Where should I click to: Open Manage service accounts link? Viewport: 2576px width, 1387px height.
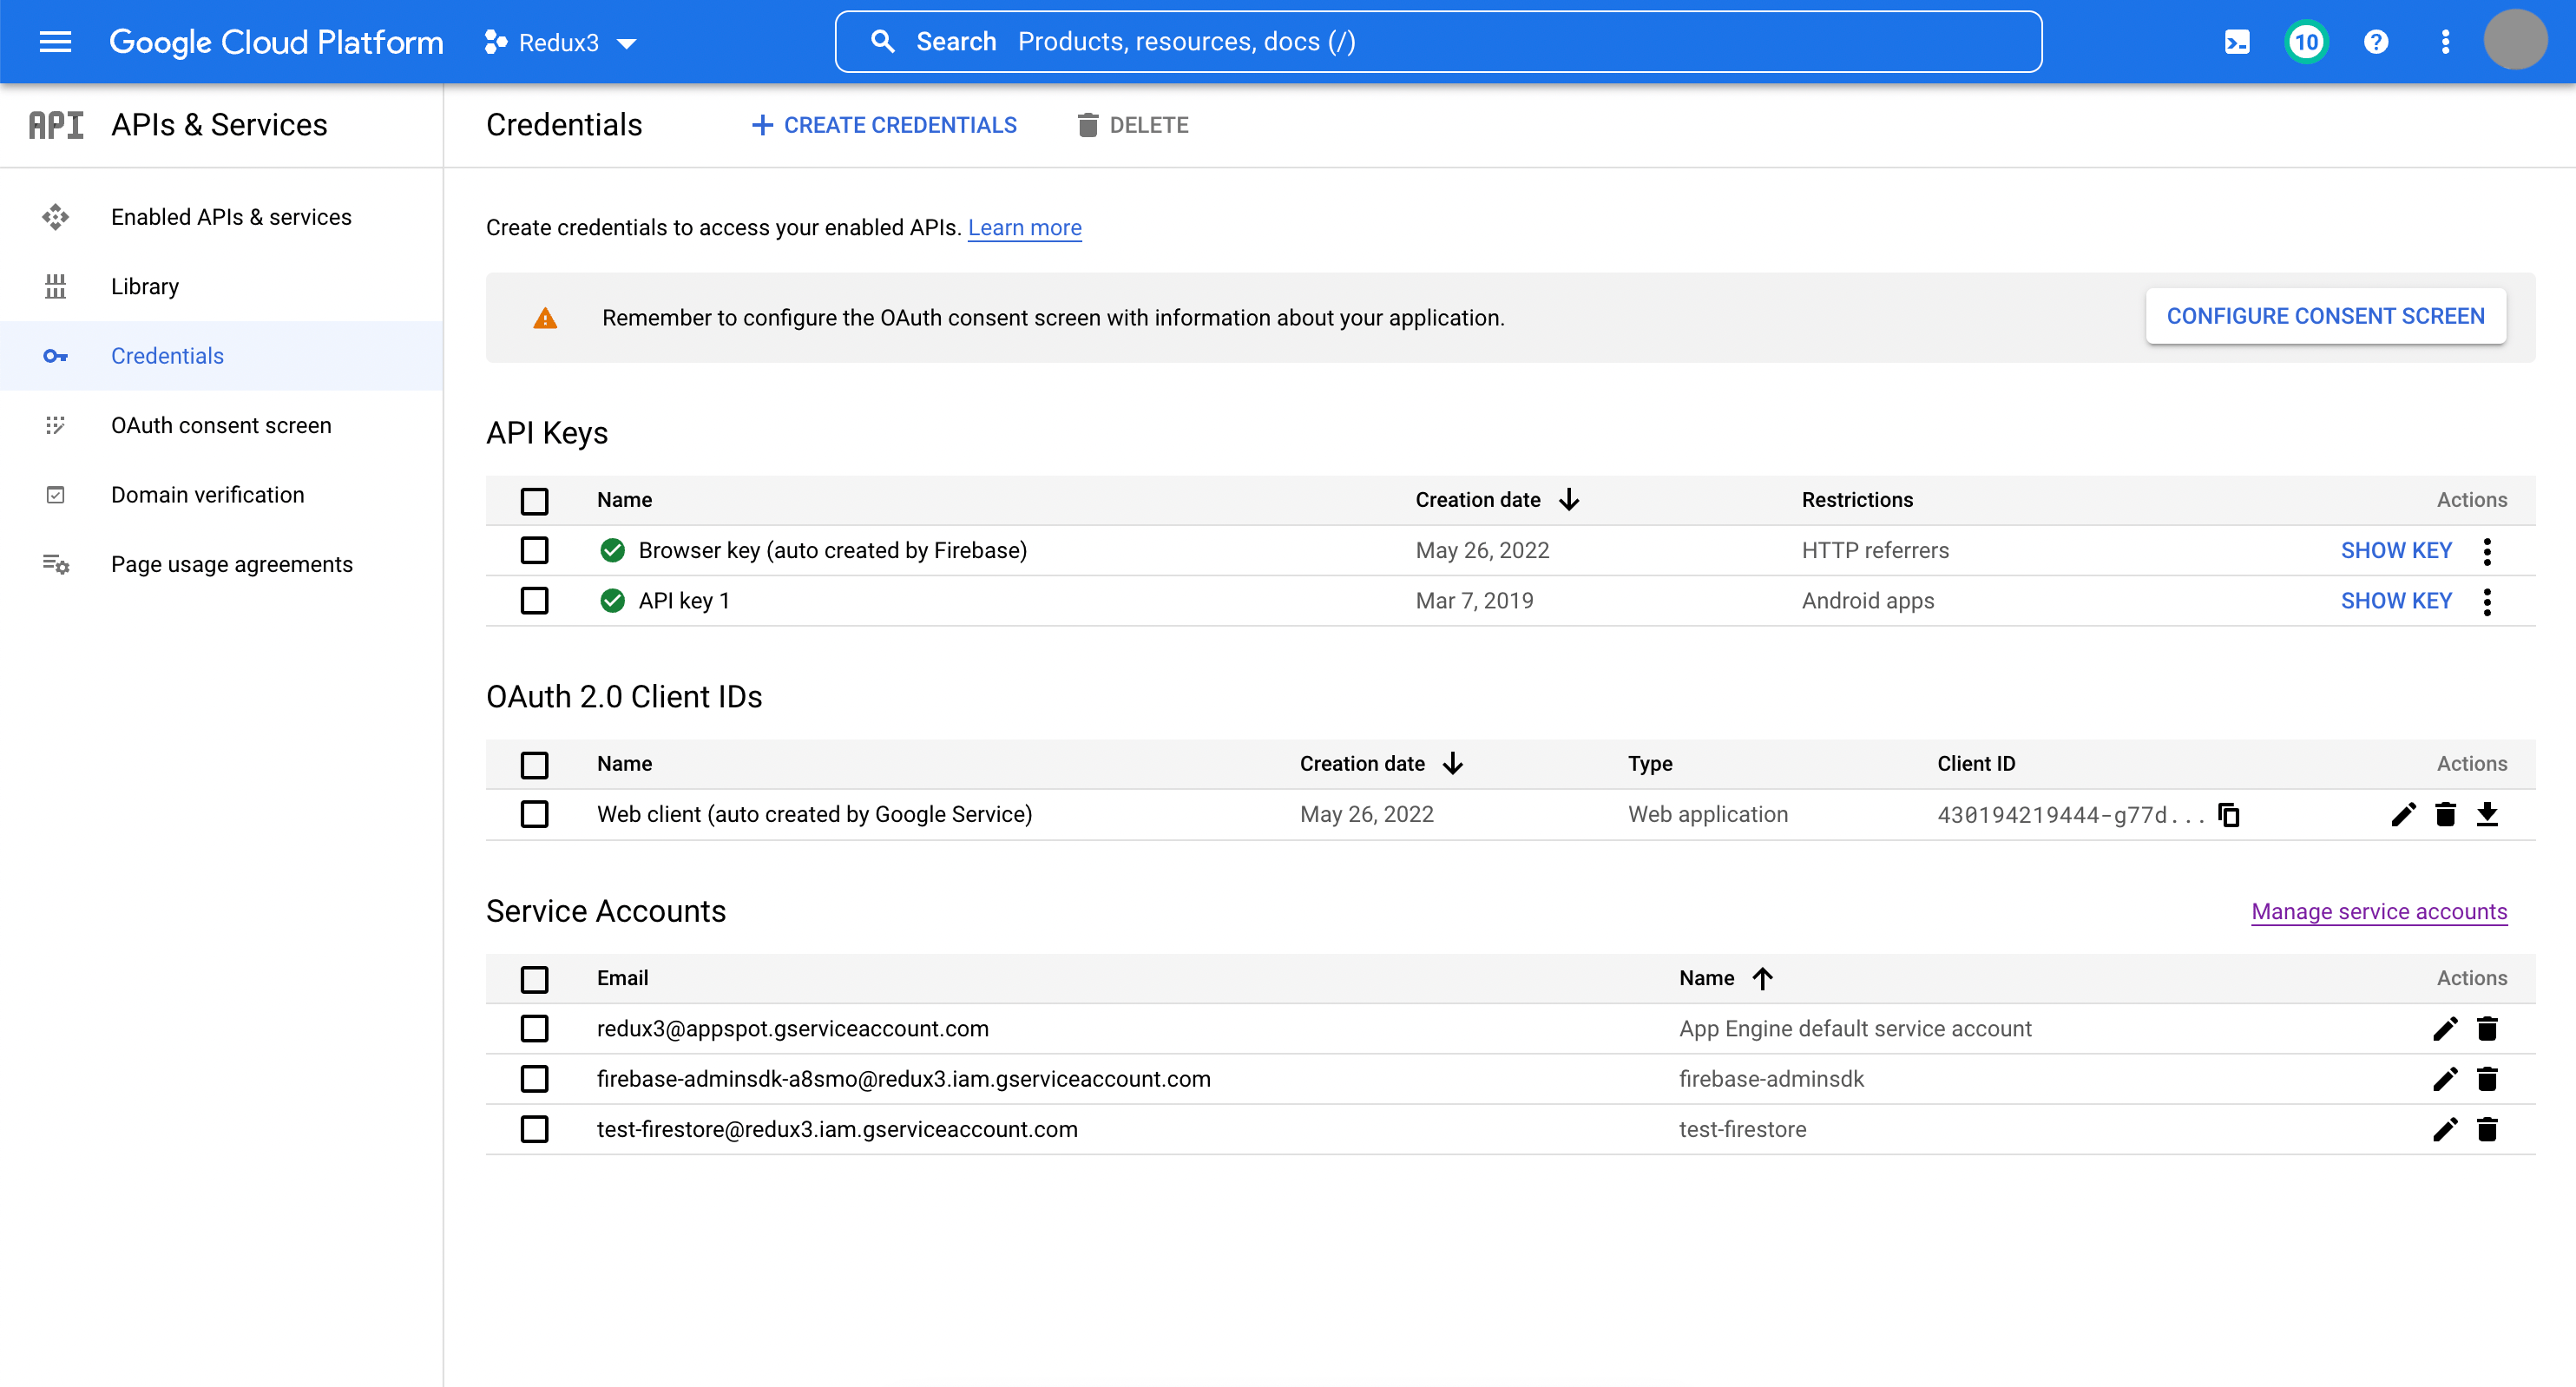[x=2379, y=912]
